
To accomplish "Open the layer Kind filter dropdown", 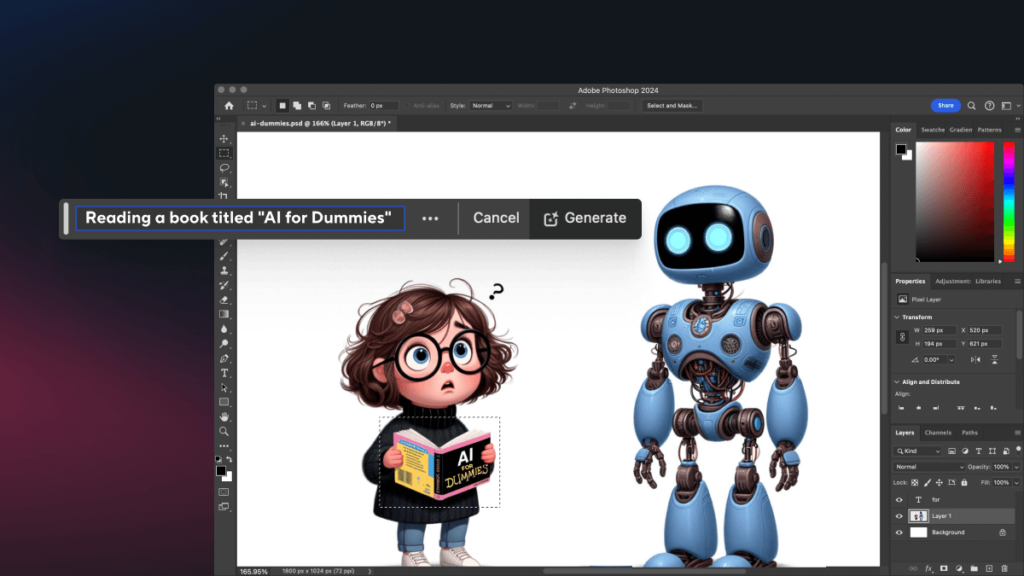I will 918,451.
